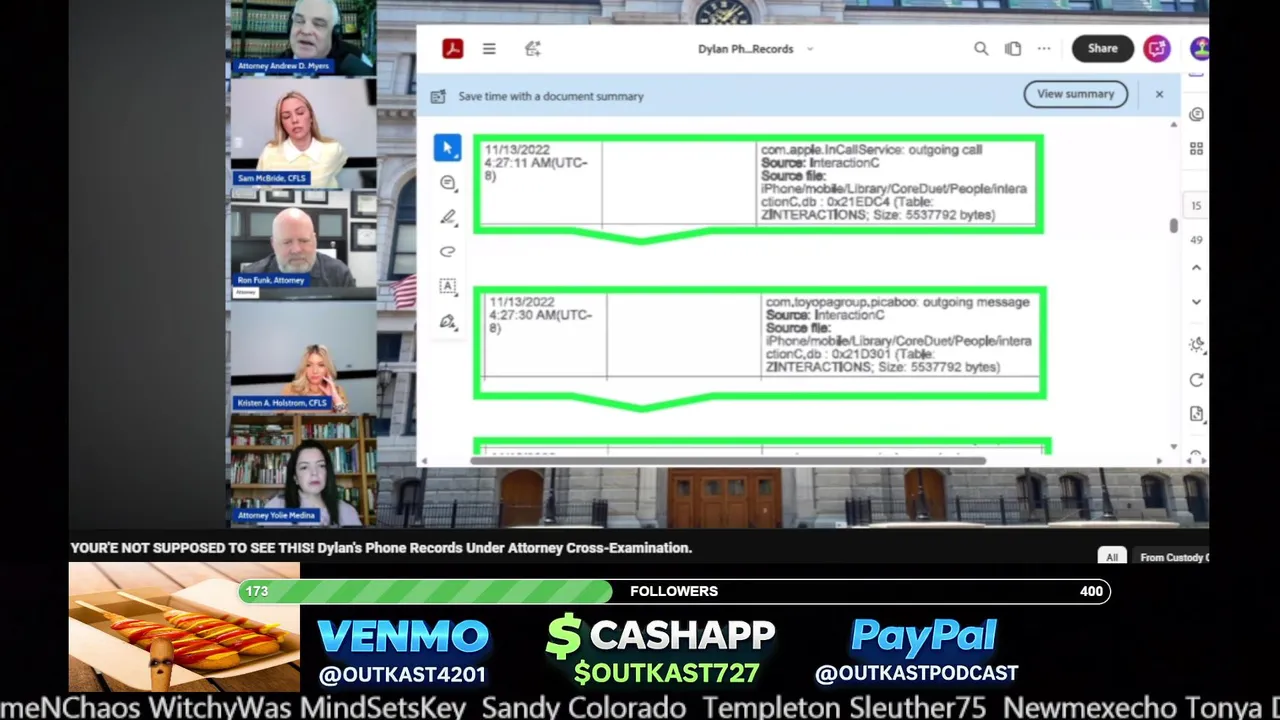This screenshot has height=720, width=1280.
Task: Open the page fit document icon
Action: pos(1196,414)
